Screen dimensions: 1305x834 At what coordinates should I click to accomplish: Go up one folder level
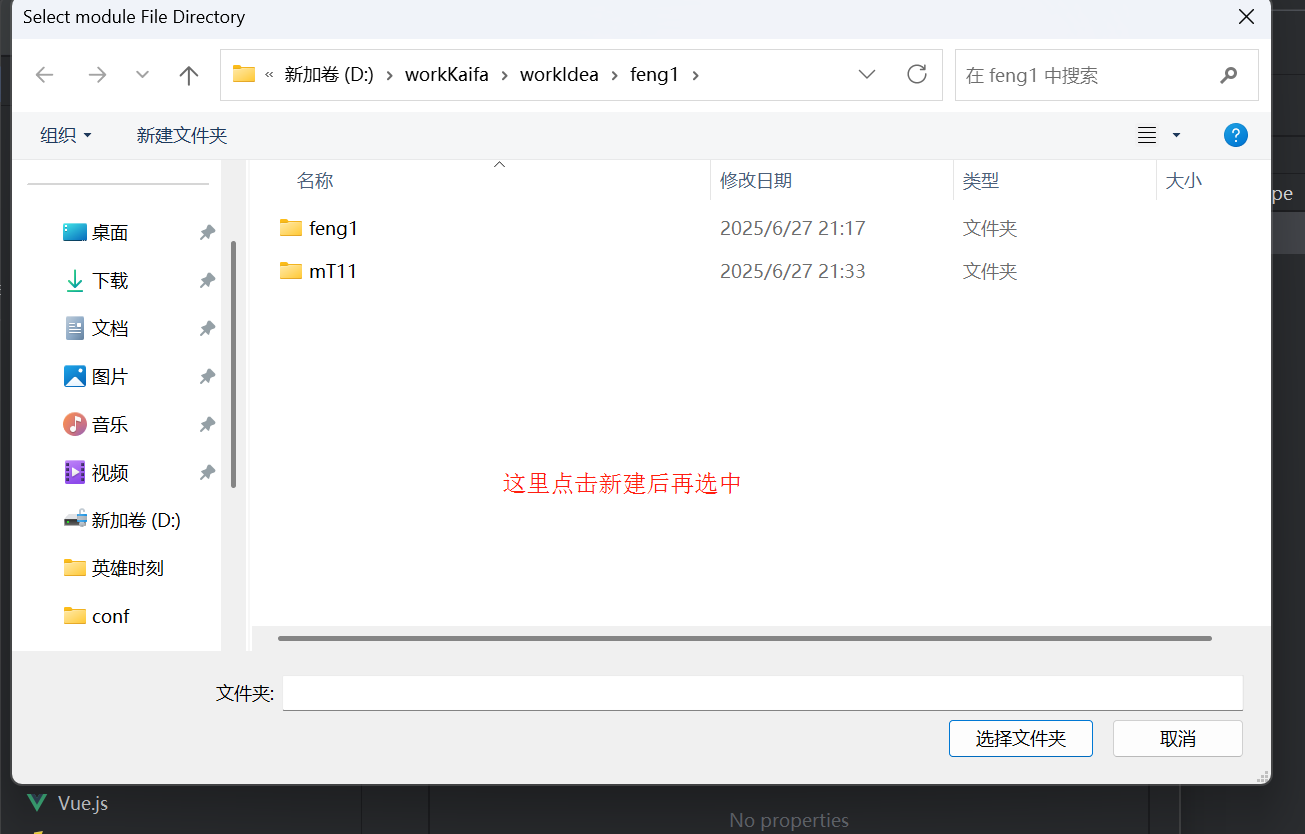click(188, 75)
